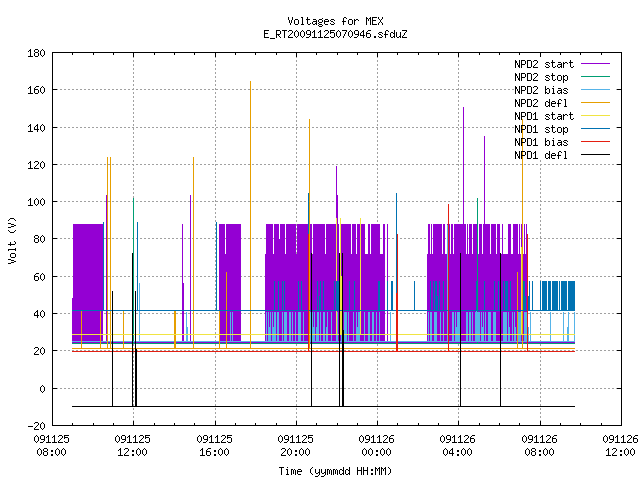Select the 'NPD1 defl' legend label

pyautogui.click(x=541, y=155)
